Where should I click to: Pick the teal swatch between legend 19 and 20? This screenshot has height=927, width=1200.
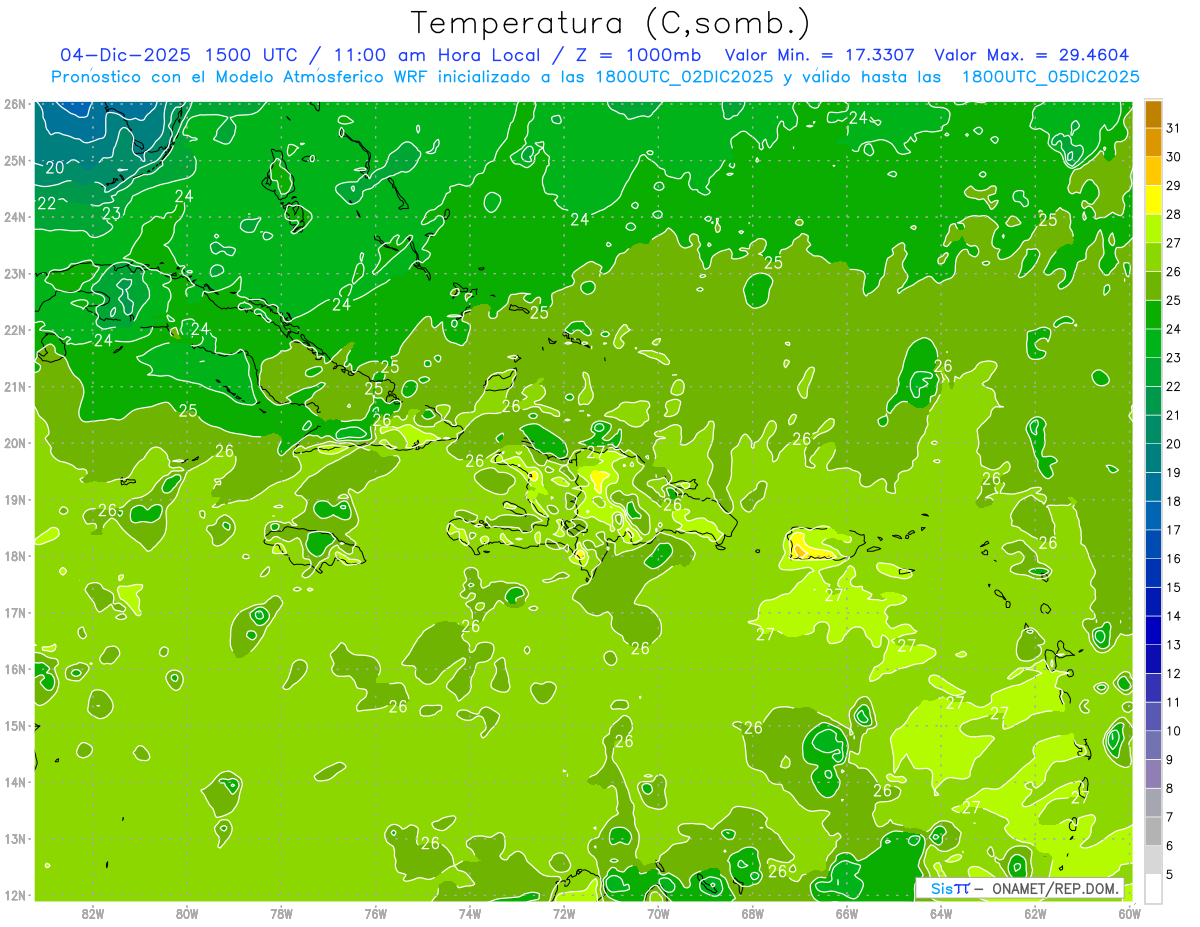coord(1153,458)
